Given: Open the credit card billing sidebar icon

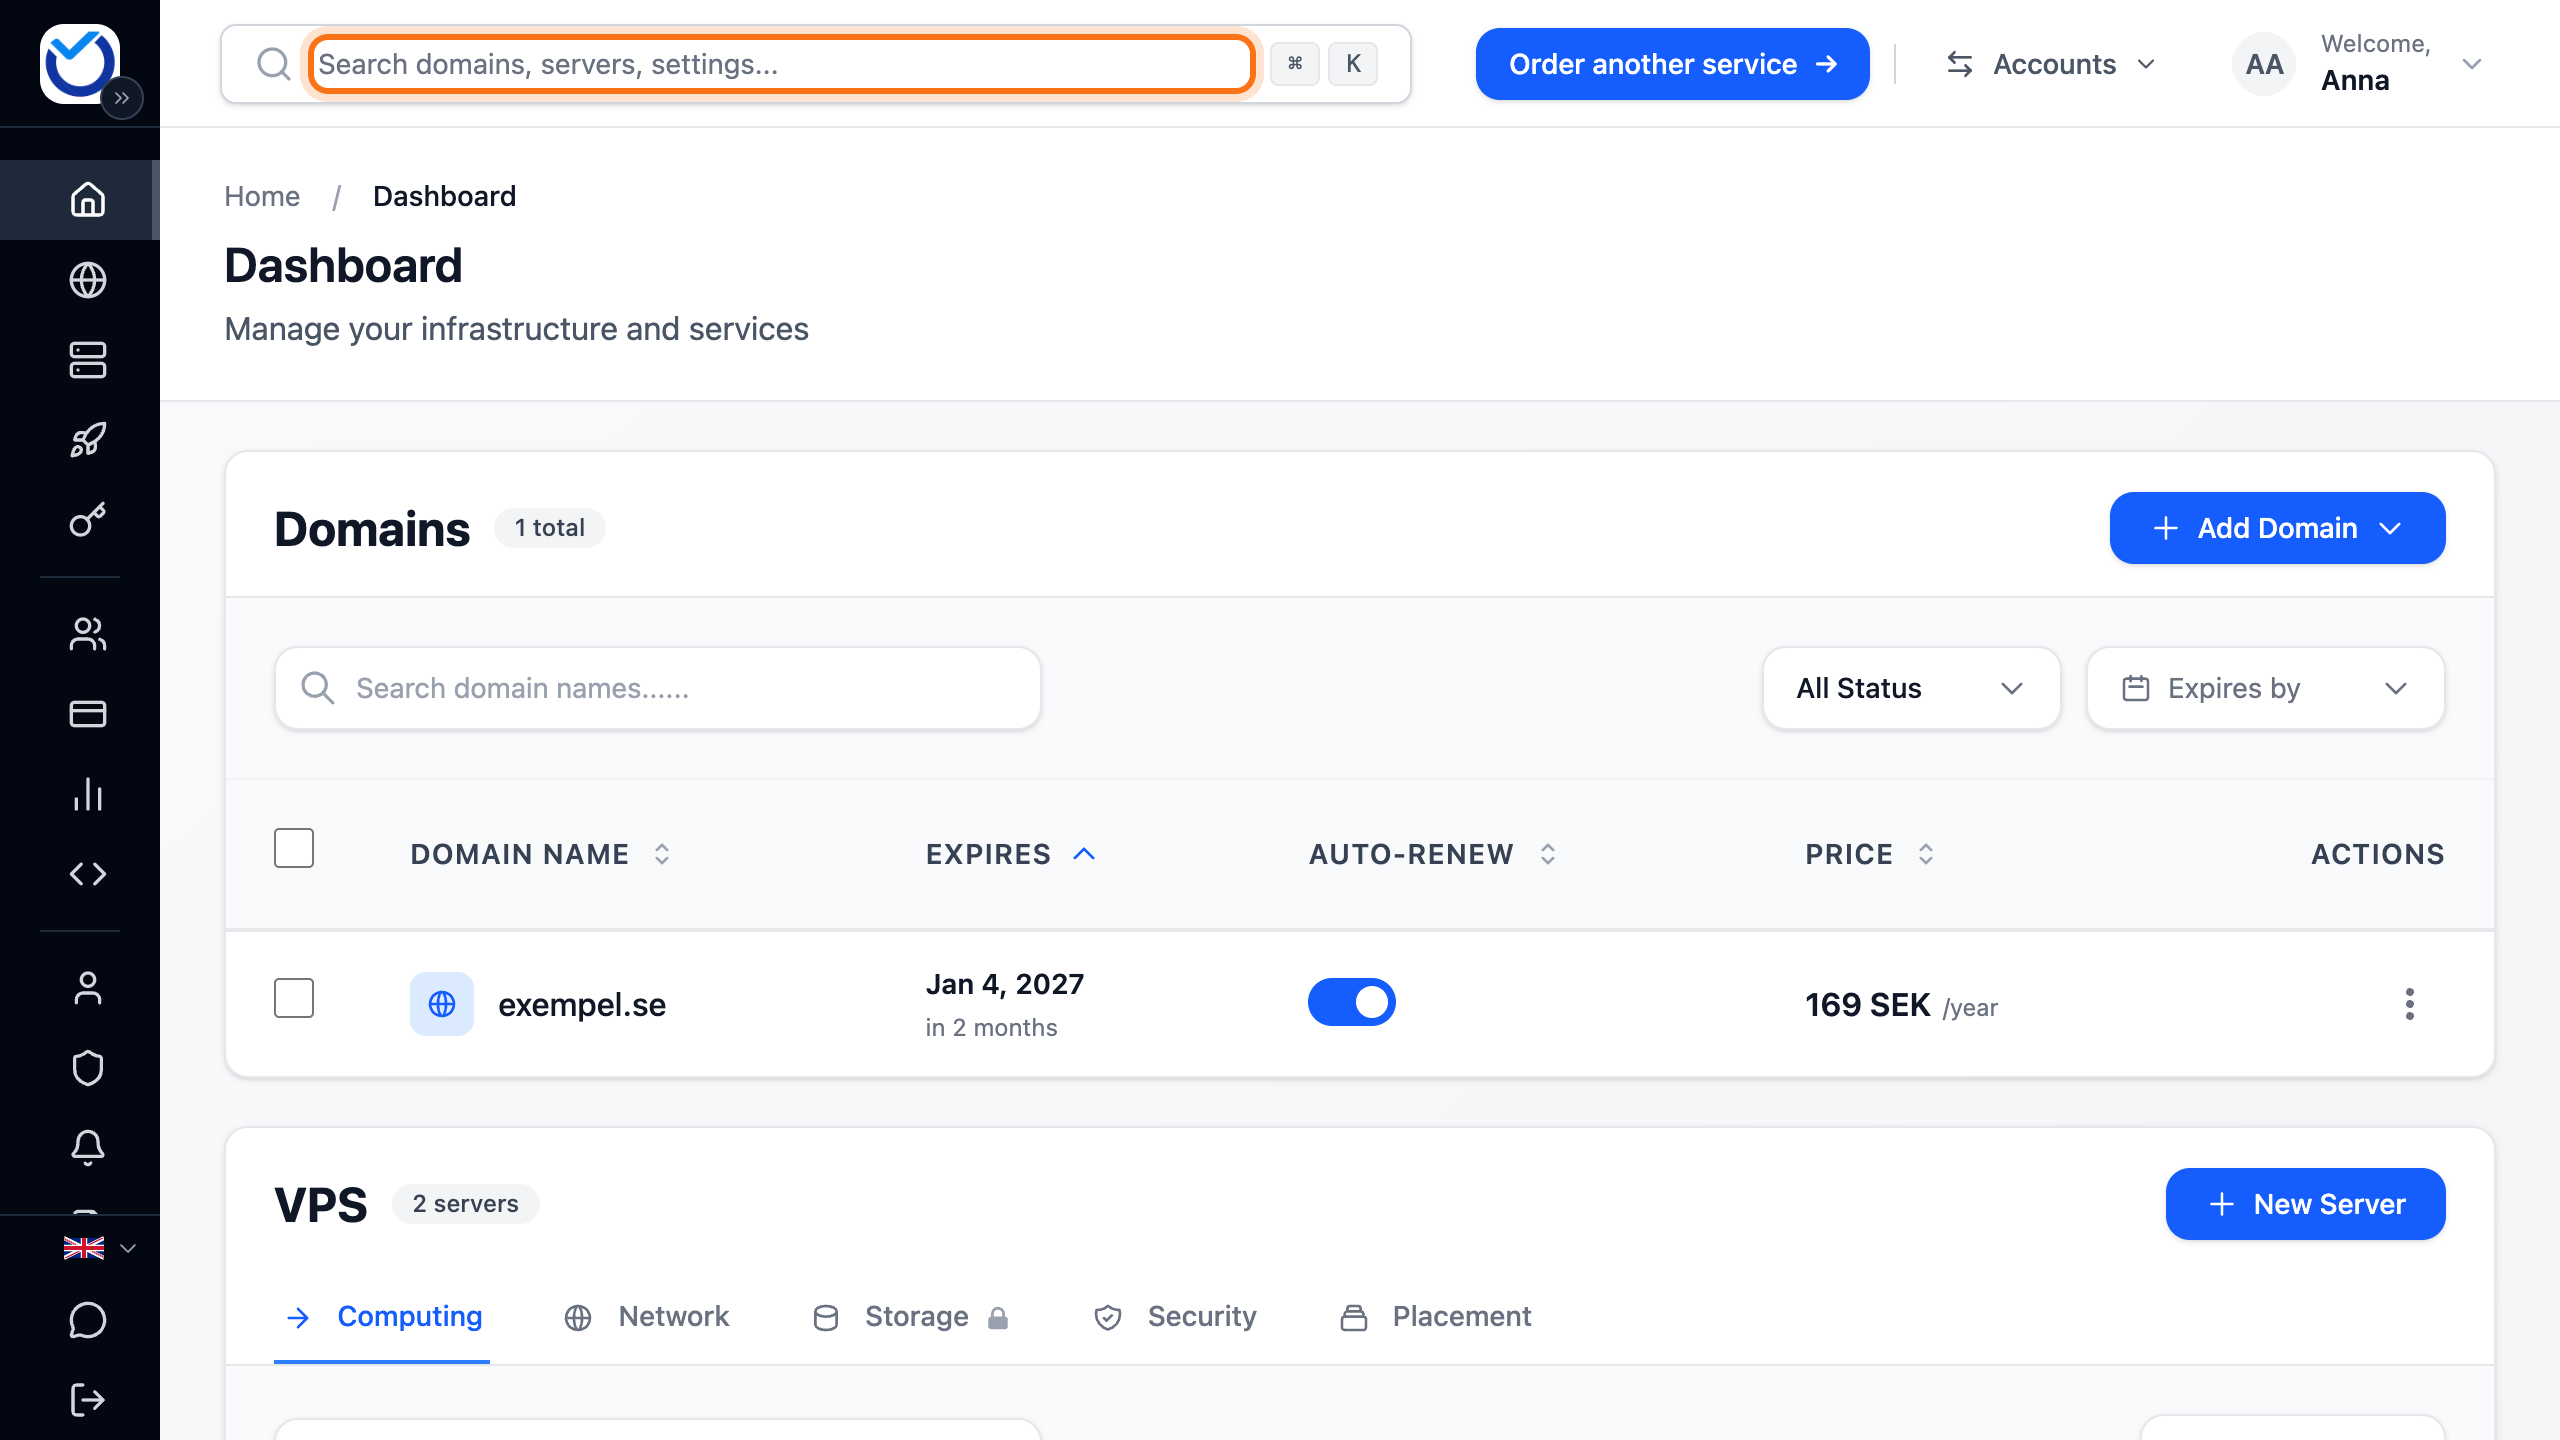Looking at the screenshot, I should point(88,714).
